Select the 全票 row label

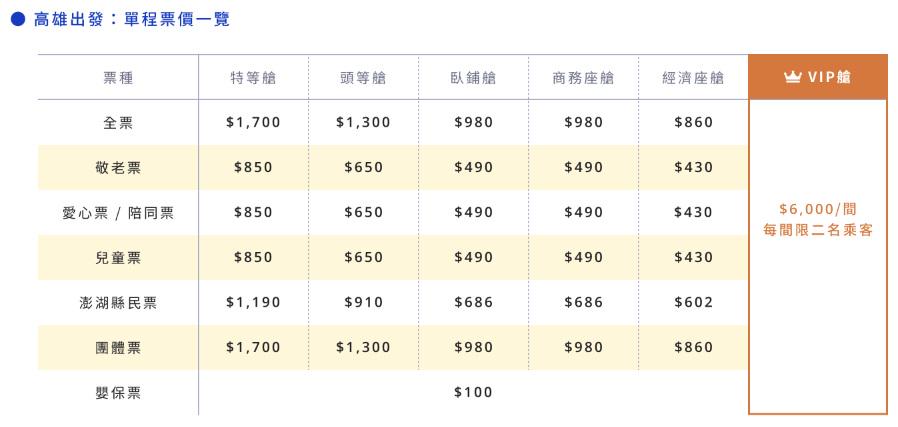pos(119,122)
